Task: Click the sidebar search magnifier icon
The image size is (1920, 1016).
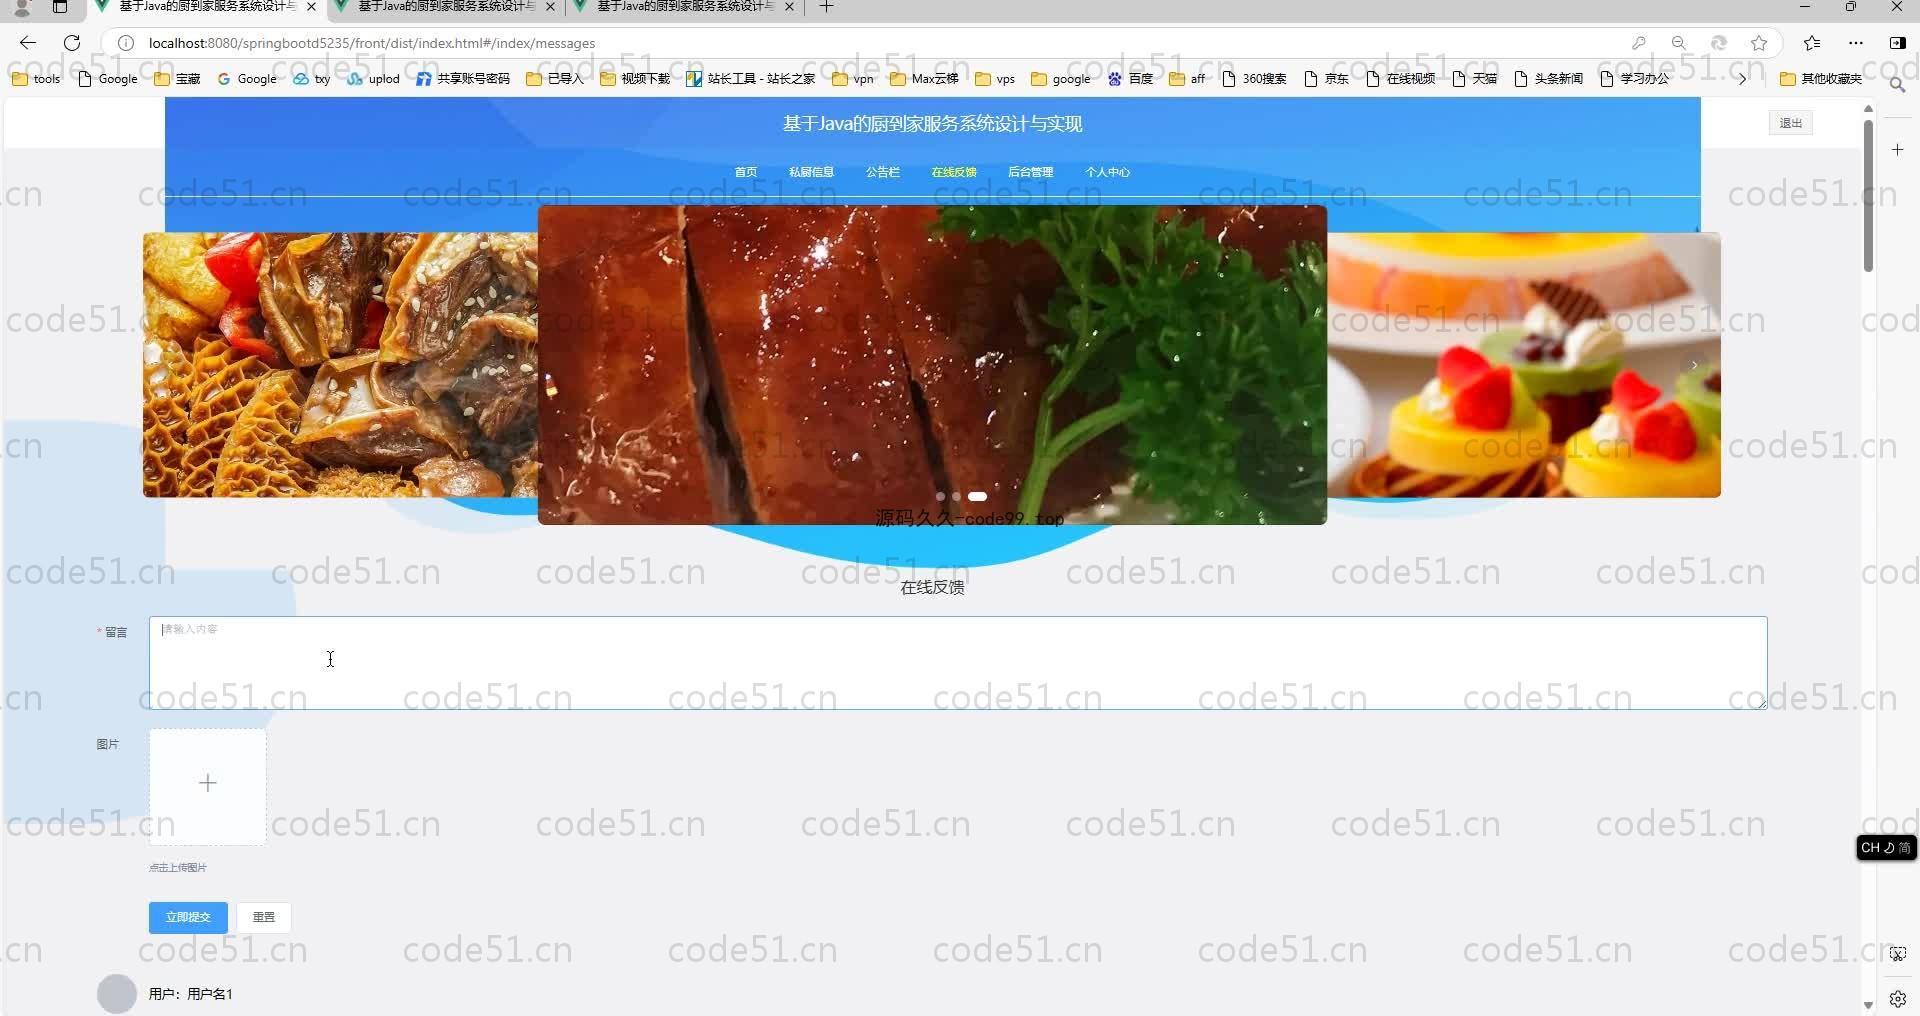Action: tap(1897, 85)
